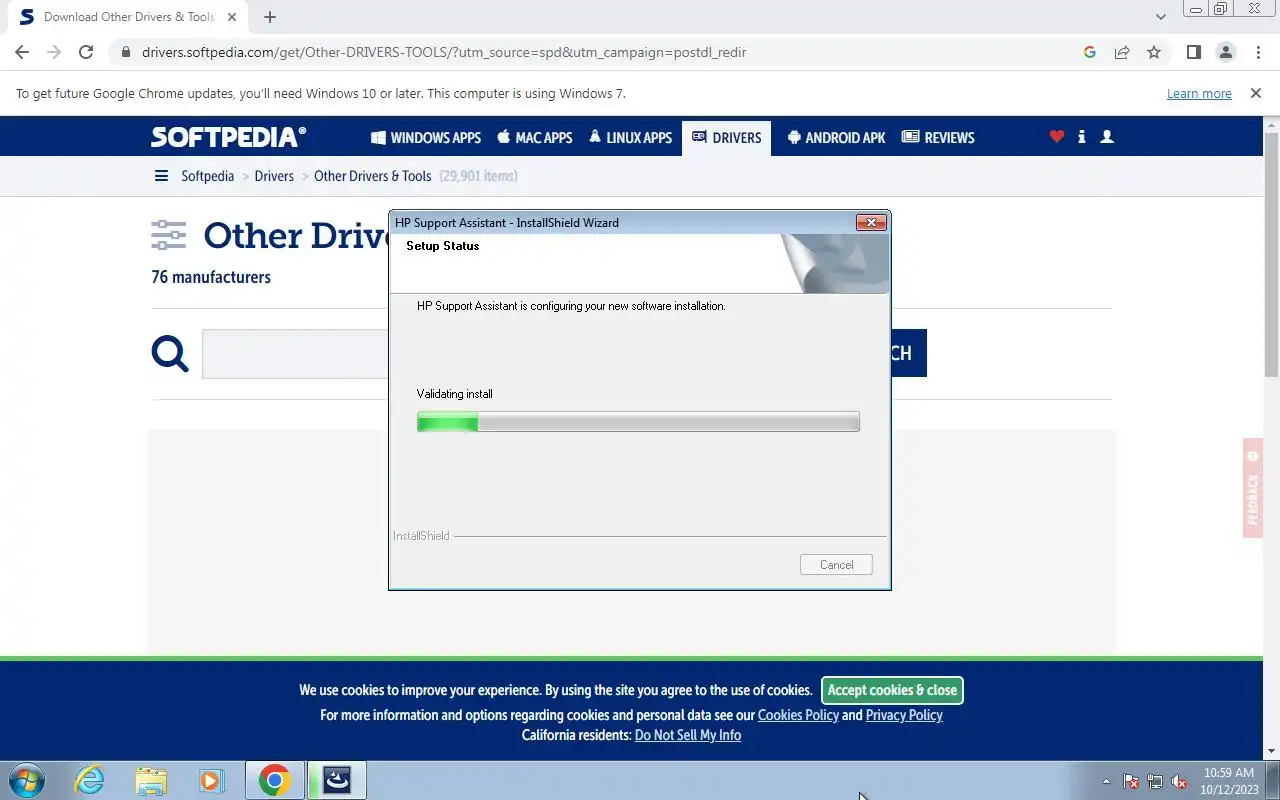This screenshot has width=1280, height=800.
Task: Open the Cookies Policy link
Action: click(x=798, y=715)
